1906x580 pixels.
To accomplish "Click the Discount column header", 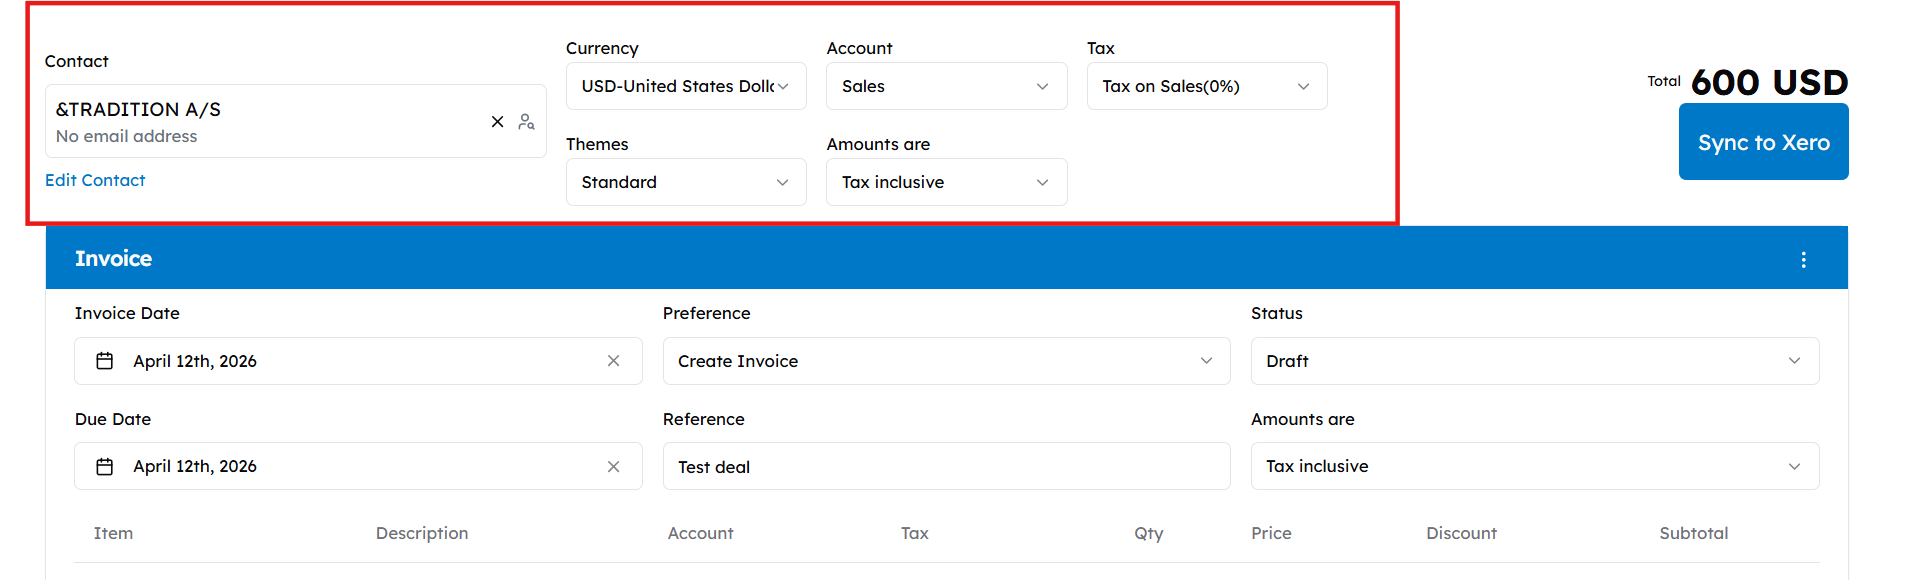I will [1461, 533].
